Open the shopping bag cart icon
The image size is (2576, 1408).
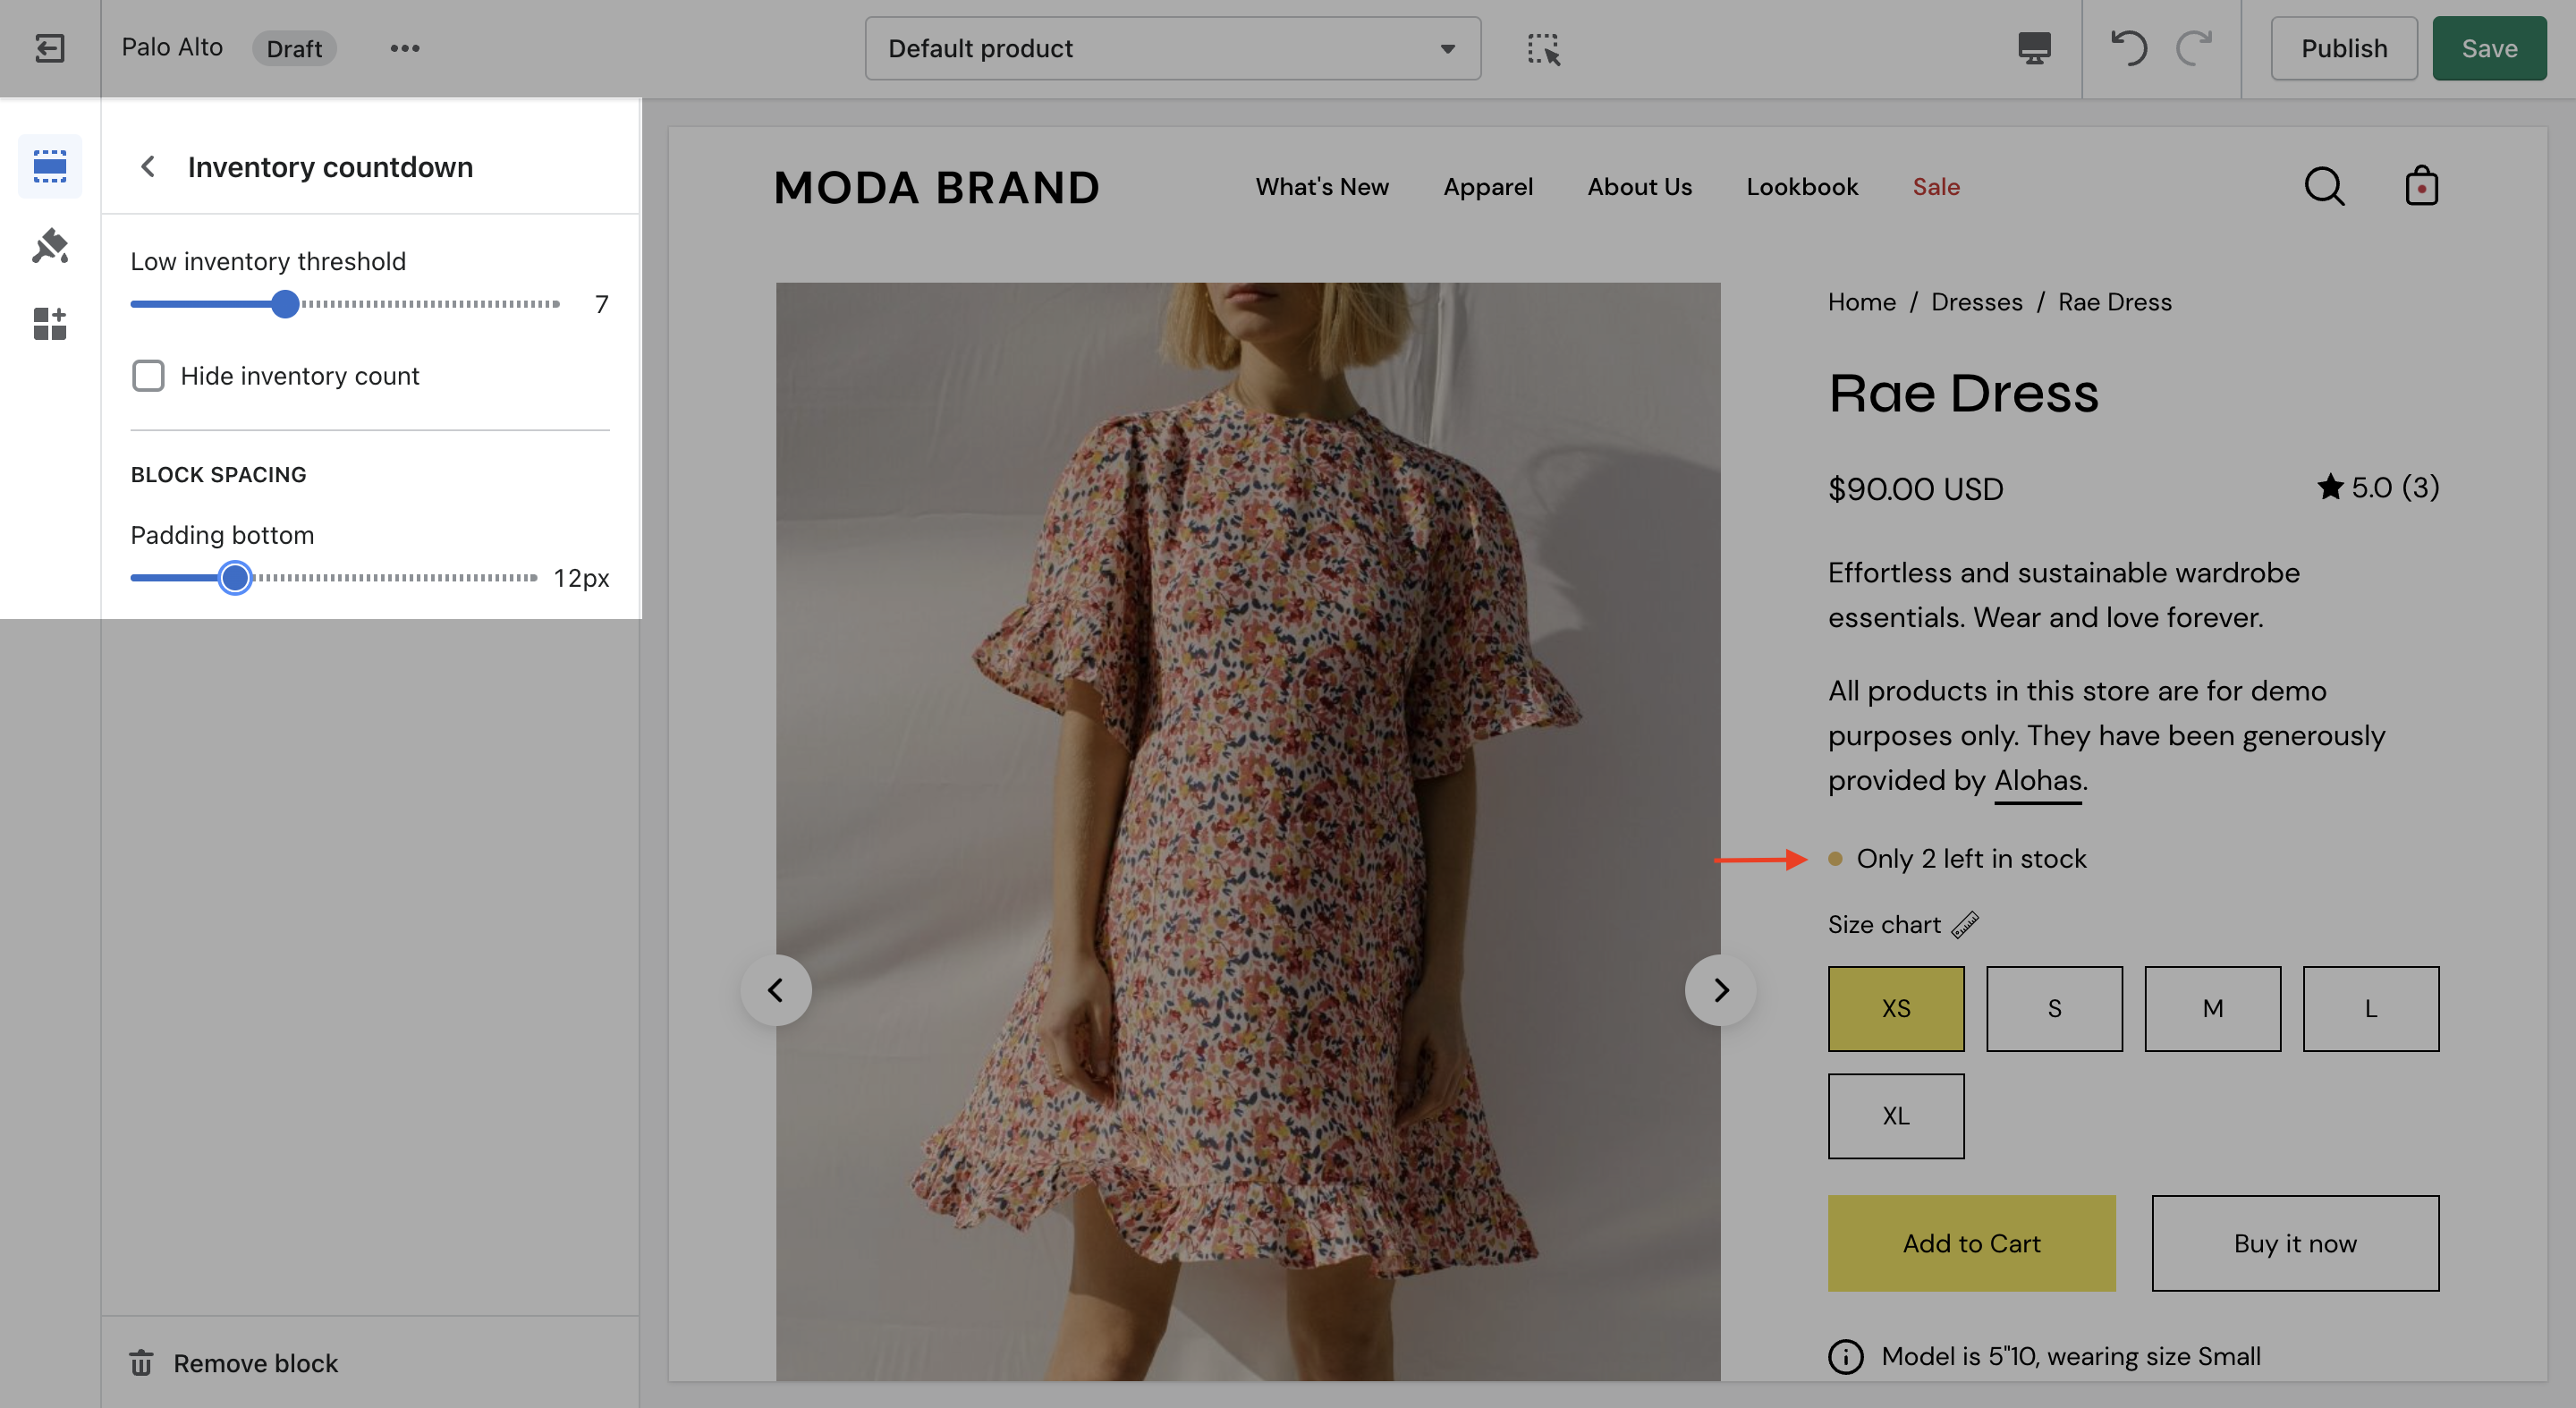[x=2421, y=187]
